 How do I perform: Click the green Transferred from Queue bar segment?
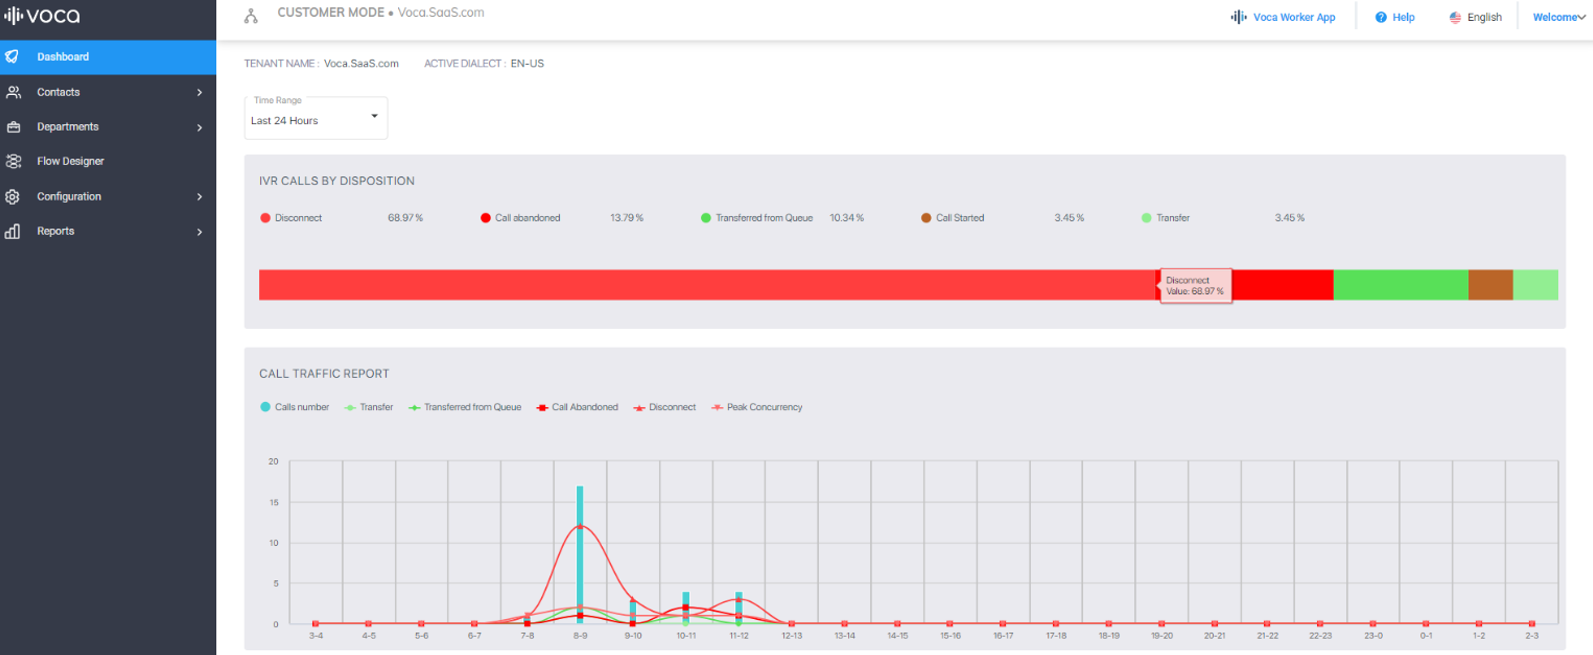click(x=1400, y=285)
